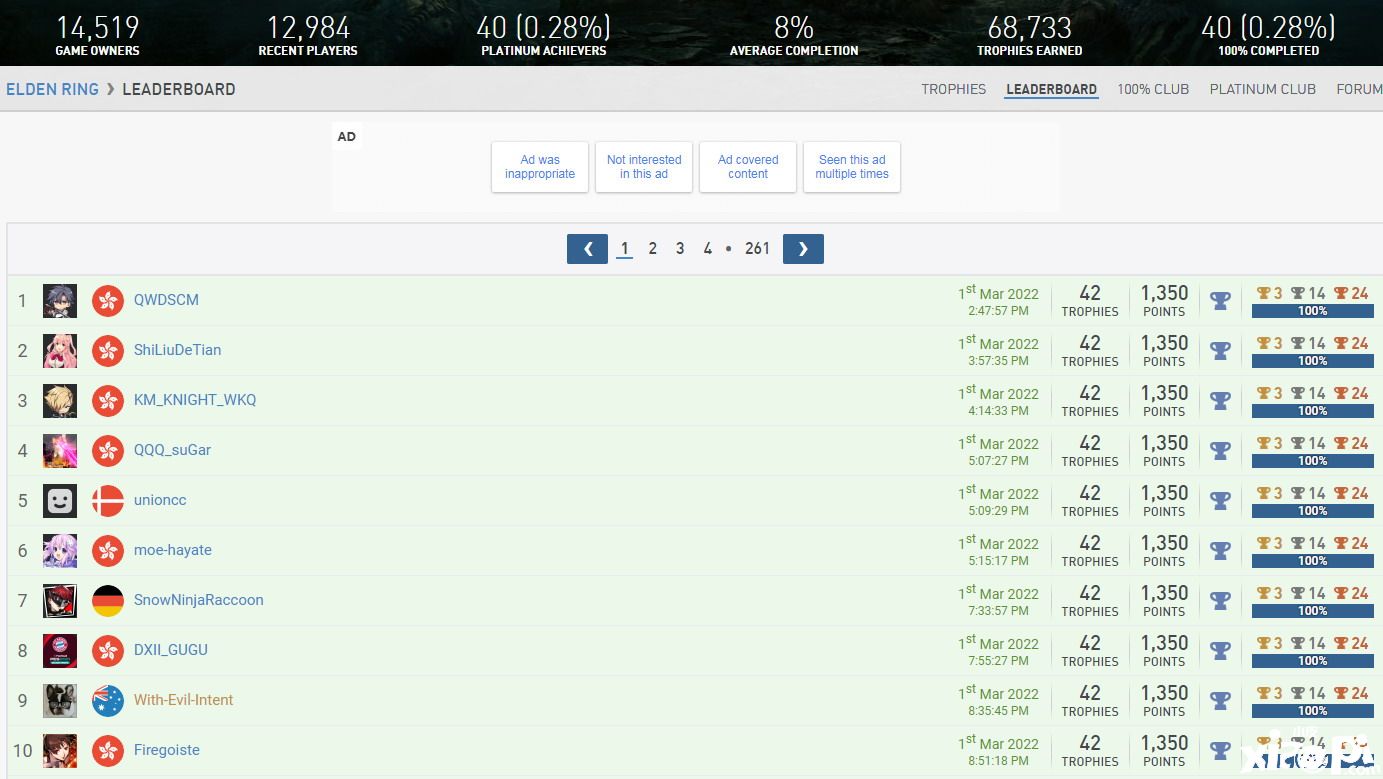1383x779 pixels.
Task: Open the Platinum Club tab
Action: click(1263, 89)
